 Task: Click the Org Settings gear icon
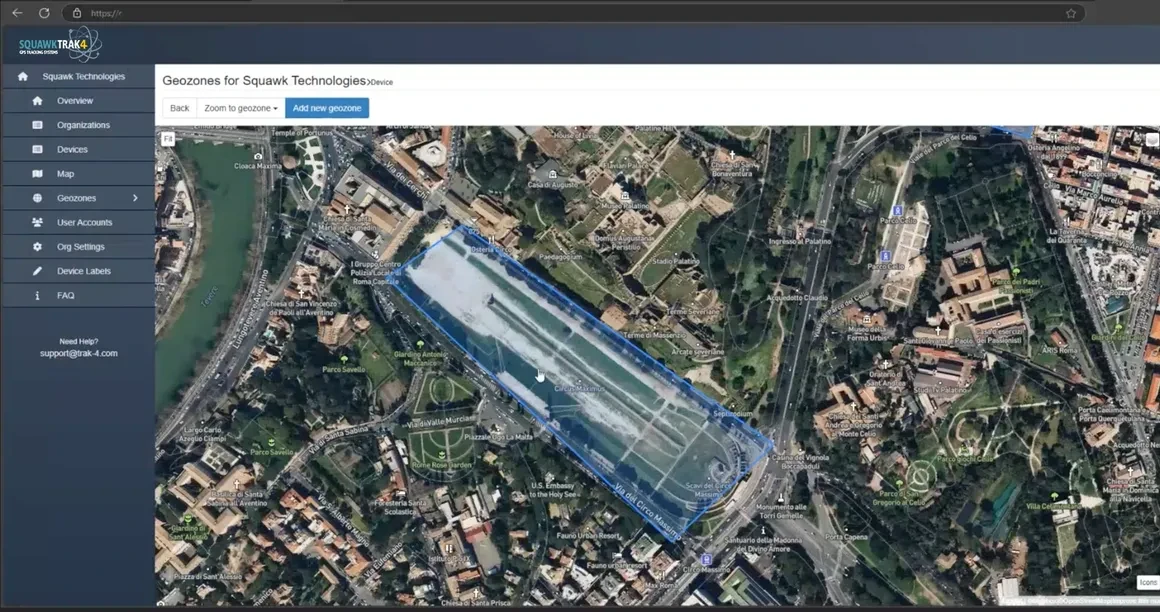[x=37, y=246]
